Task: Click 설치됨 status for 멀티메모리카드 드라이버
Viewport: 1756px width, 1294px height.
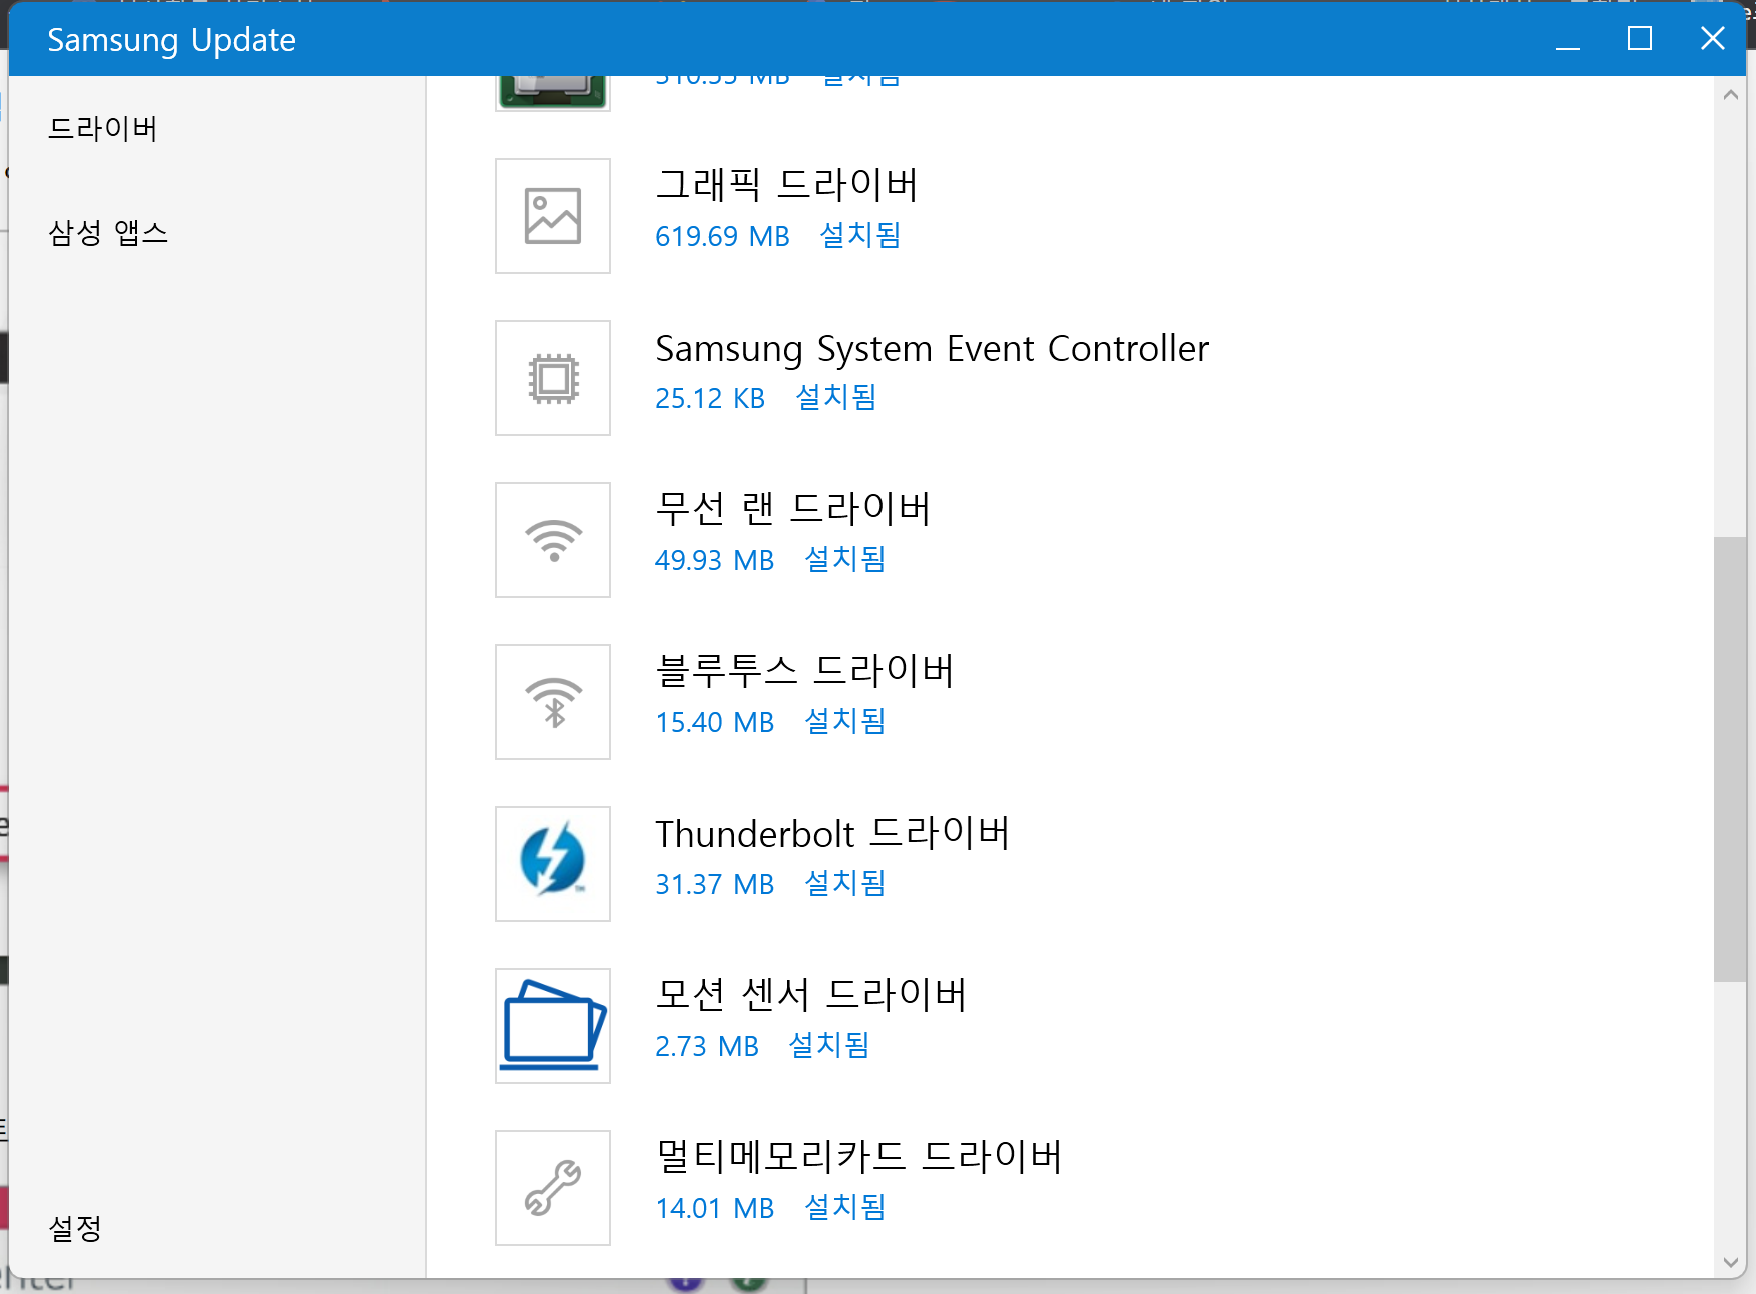Action: (x=845, y=1207)
